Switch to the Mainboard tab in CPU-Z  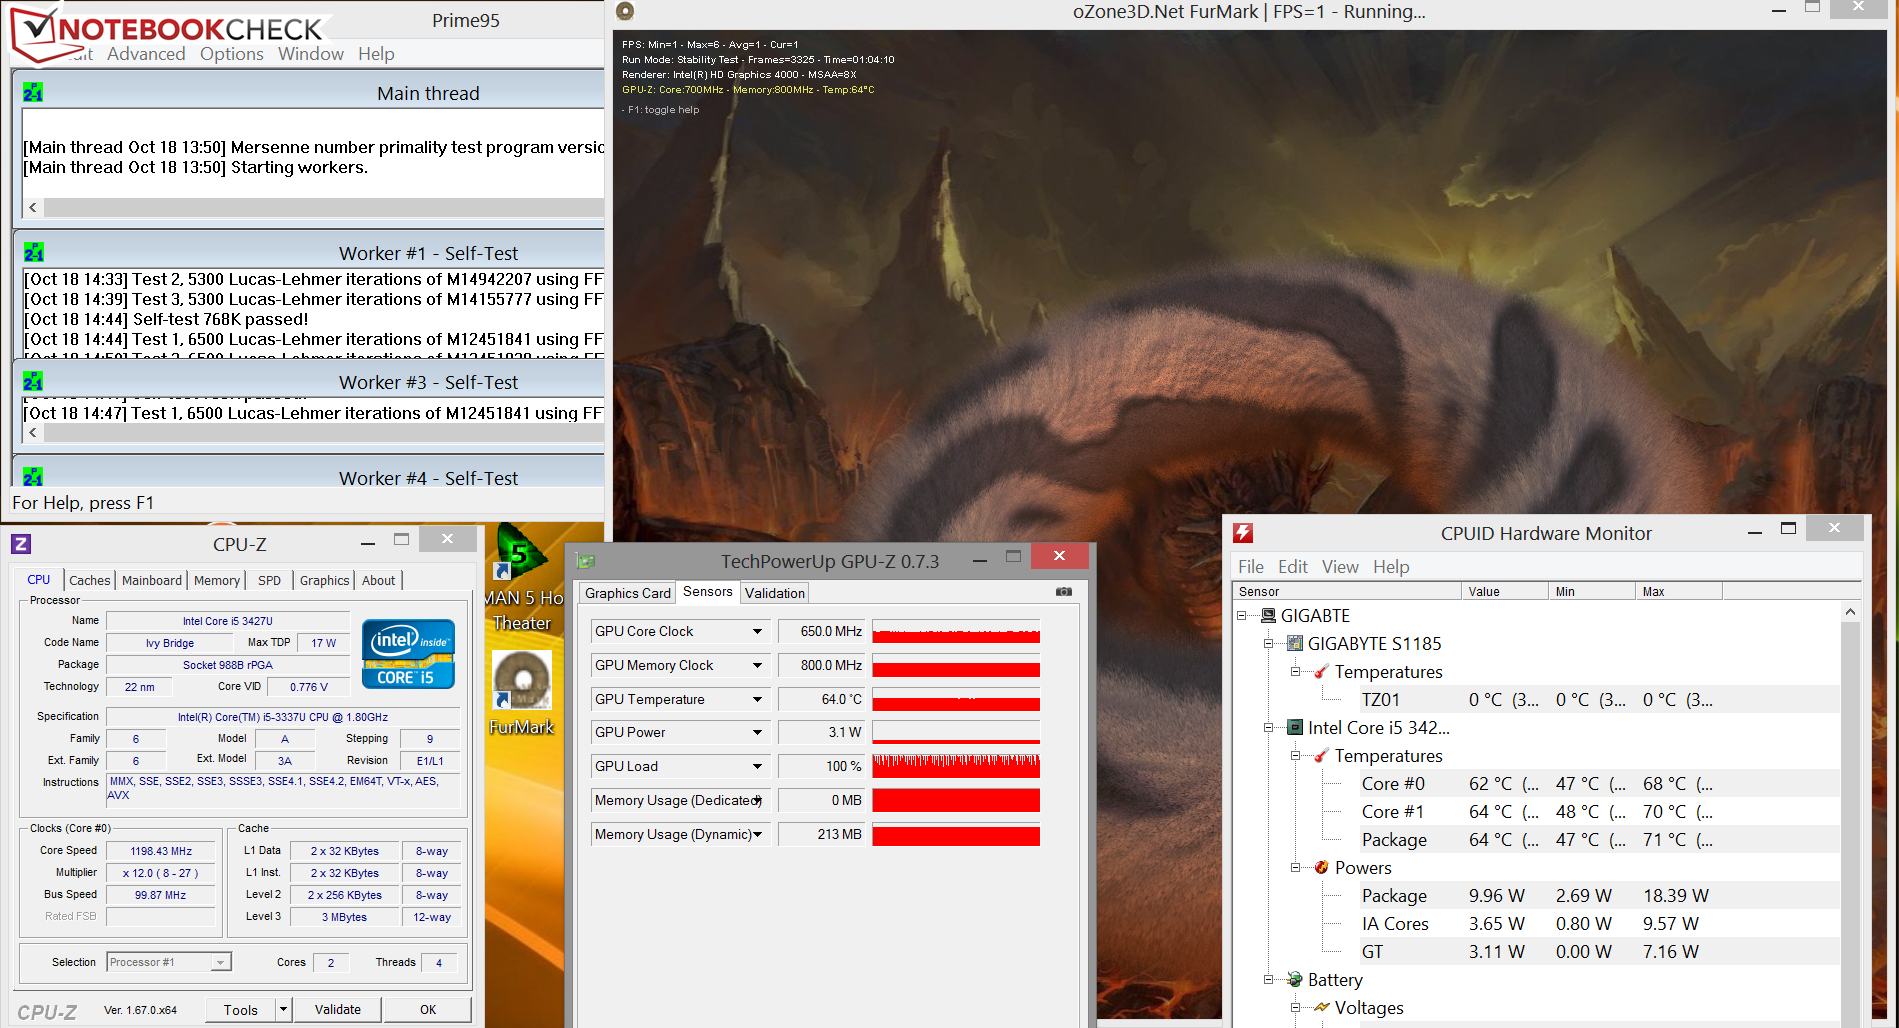(x=152, y=580)
